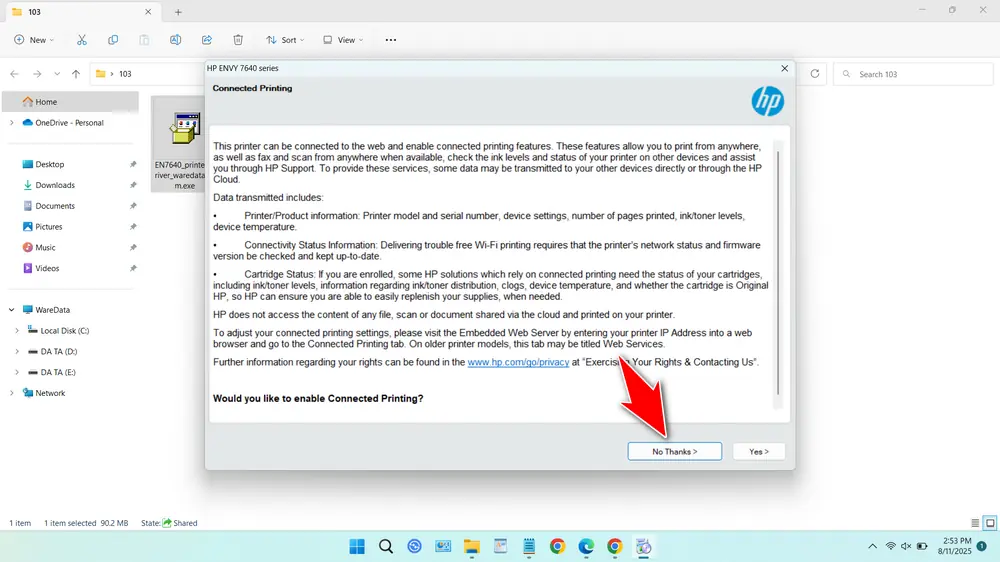Open the Sort dropdown
The height and width of the screenshot is (562, 1000).
pos(285,40)
